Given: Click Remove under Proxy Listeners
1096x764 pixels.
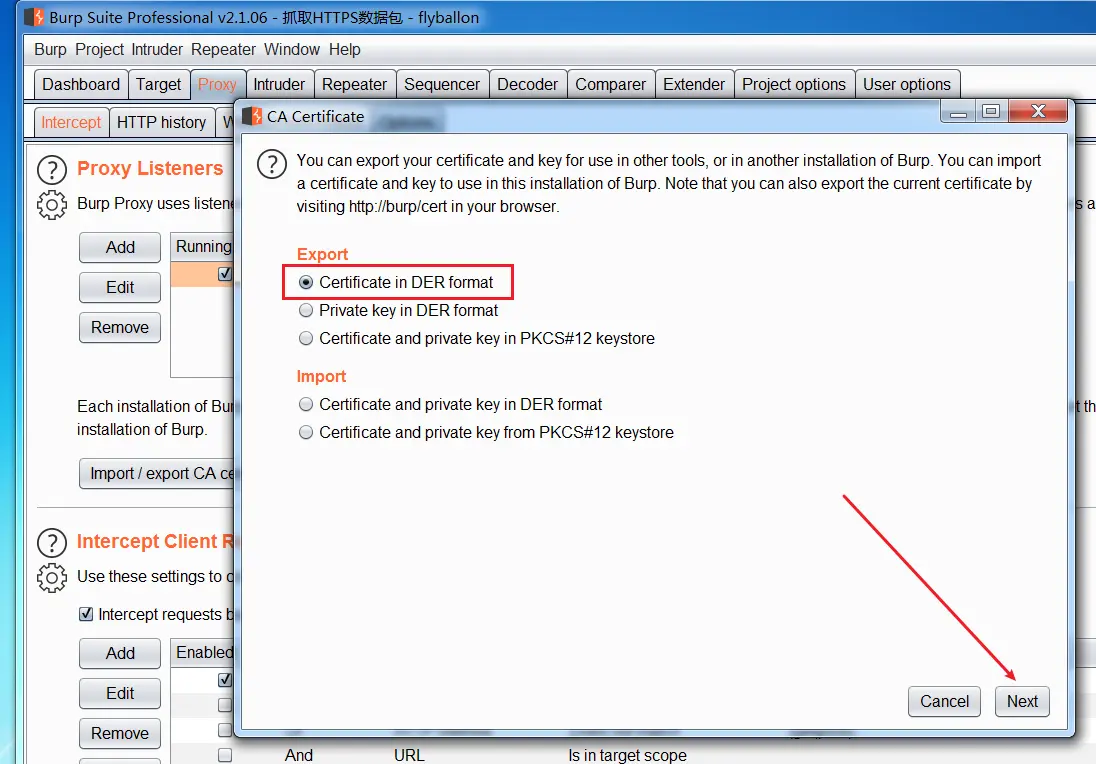Looking at the screenshot, I should (120, 327).
